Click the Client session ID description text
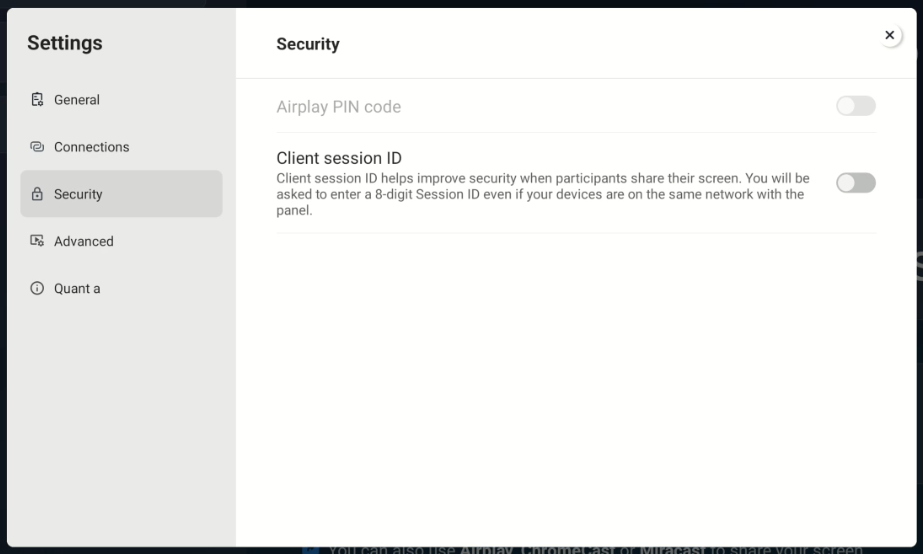The image size is (923, 554). (x=542, y=194)
